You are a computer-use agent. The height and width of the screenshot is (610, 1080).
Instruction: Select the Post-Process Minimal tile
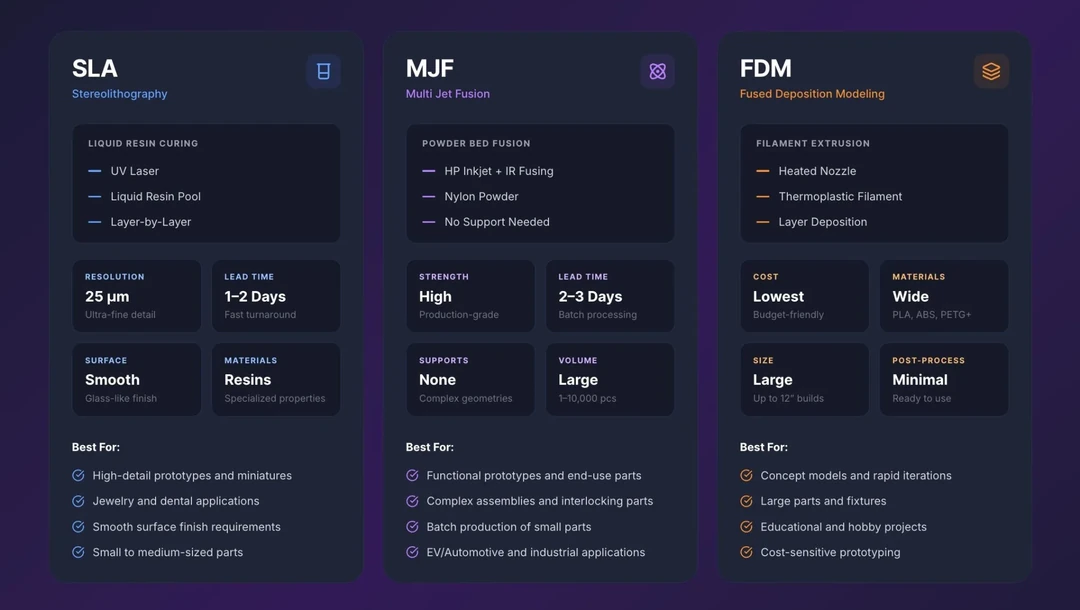pyautogui.click(x=944, y=379)
